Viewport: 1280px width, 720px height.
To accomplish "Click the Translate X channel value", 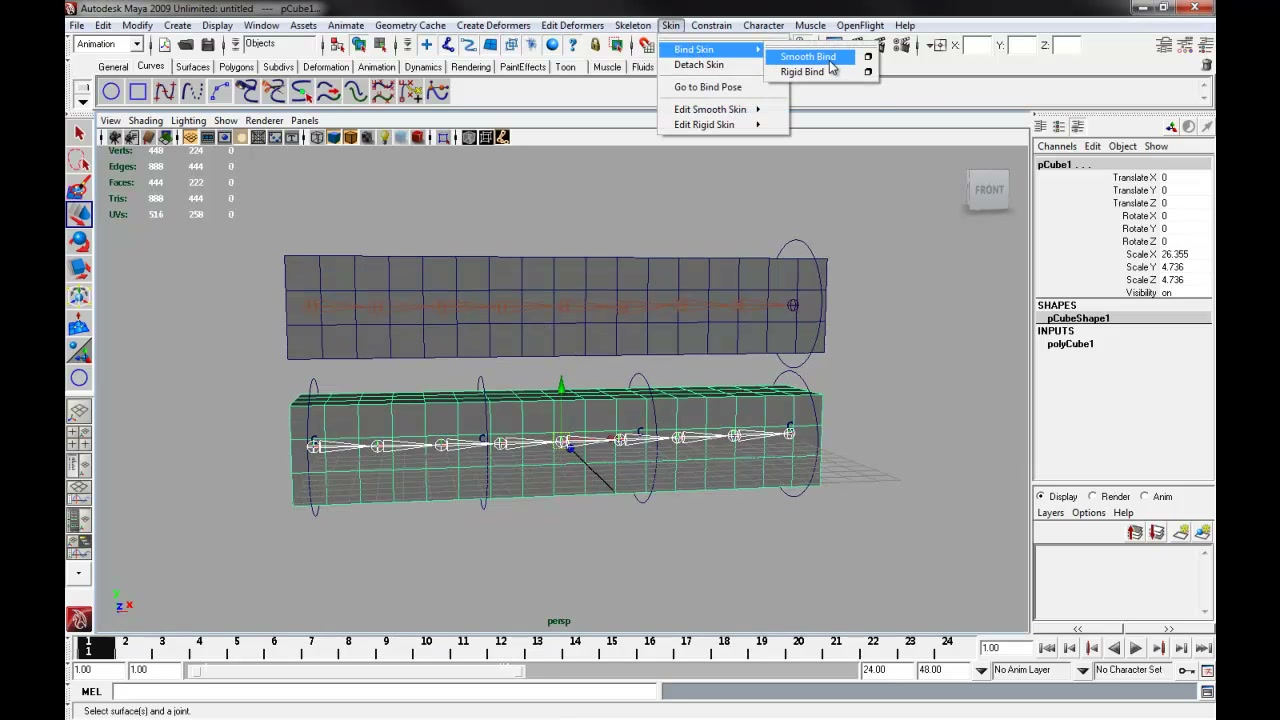I will pyautogui.click(x=1185, y=178).
